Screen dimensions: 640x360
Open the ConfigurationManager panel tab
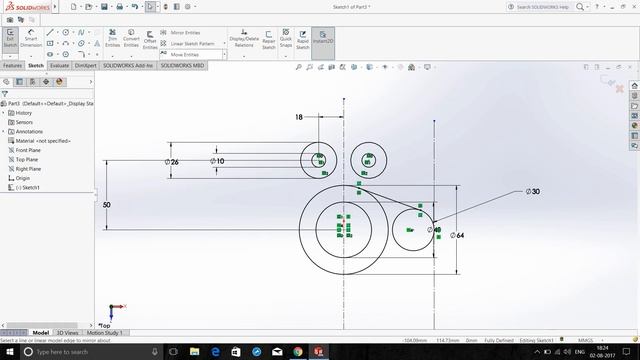(x=33, y=82)
